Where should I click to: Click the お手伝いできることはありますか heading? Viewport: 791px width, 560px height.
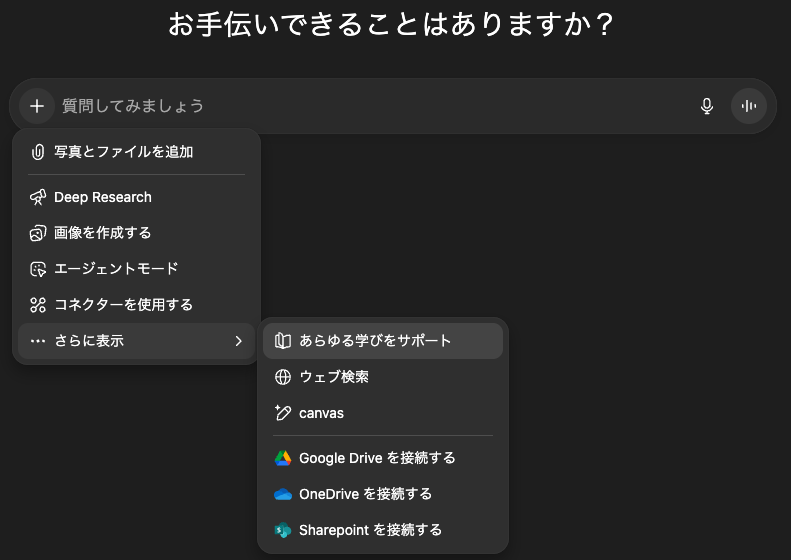[390, 24]
